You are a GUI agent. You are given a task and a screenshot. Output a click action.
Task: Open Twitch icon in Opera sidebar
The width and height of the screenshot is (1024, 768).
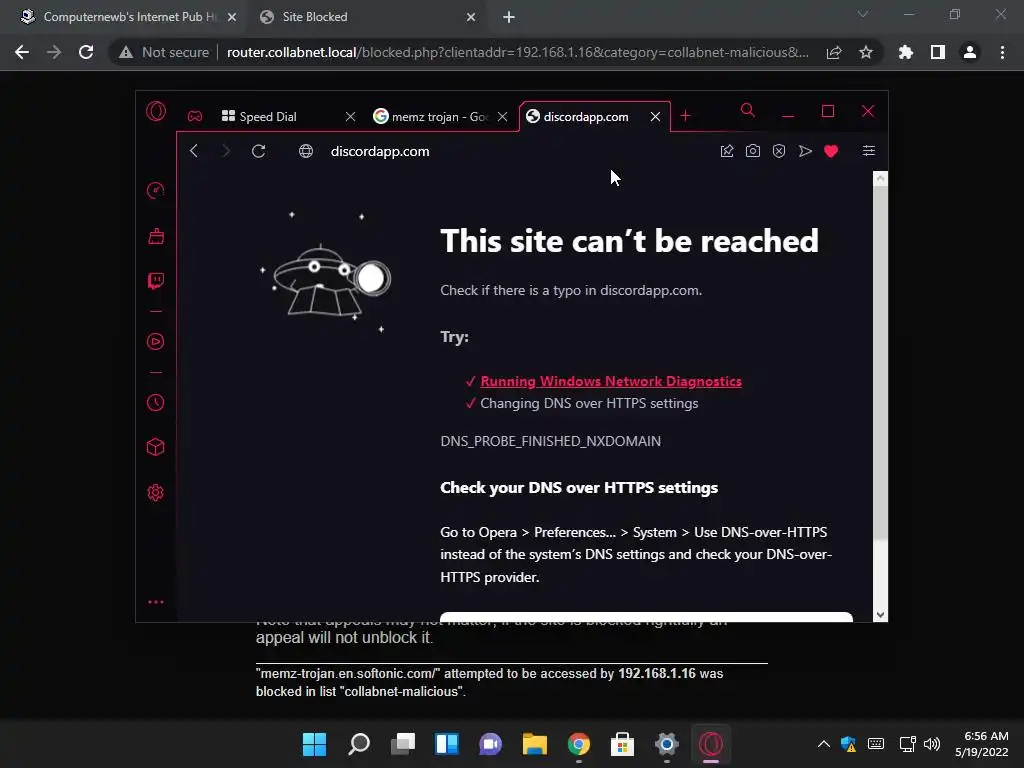[155, 281]
